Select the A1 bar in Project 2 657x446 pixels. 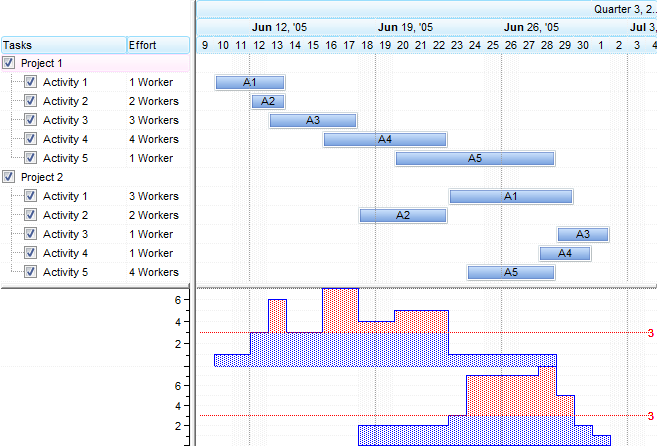(510, 196)
